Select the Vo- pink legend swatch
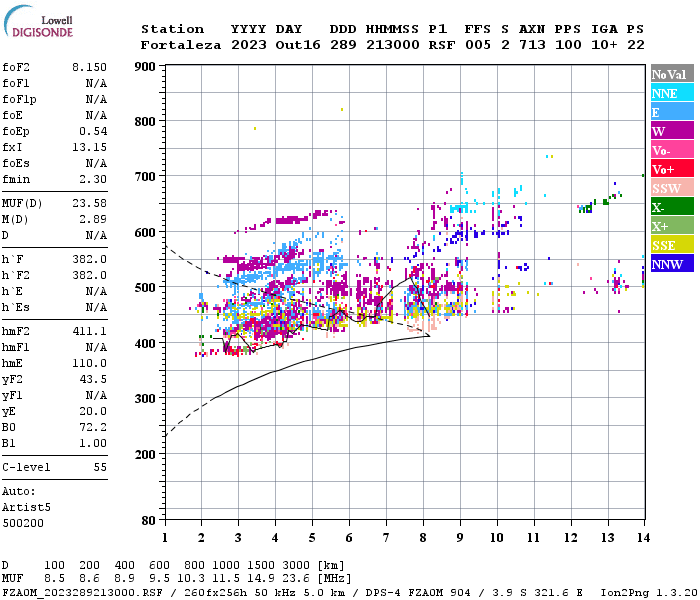 672,150
